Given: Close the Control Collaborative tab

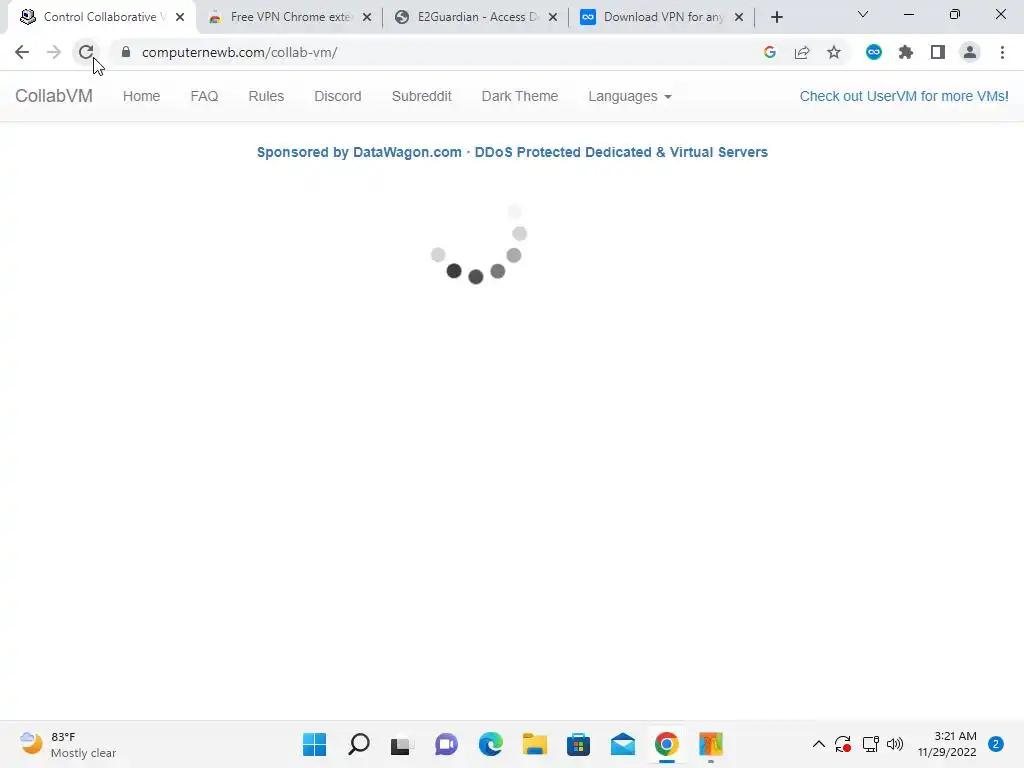Looking at the screenshot, I should (x=180, y=17).
